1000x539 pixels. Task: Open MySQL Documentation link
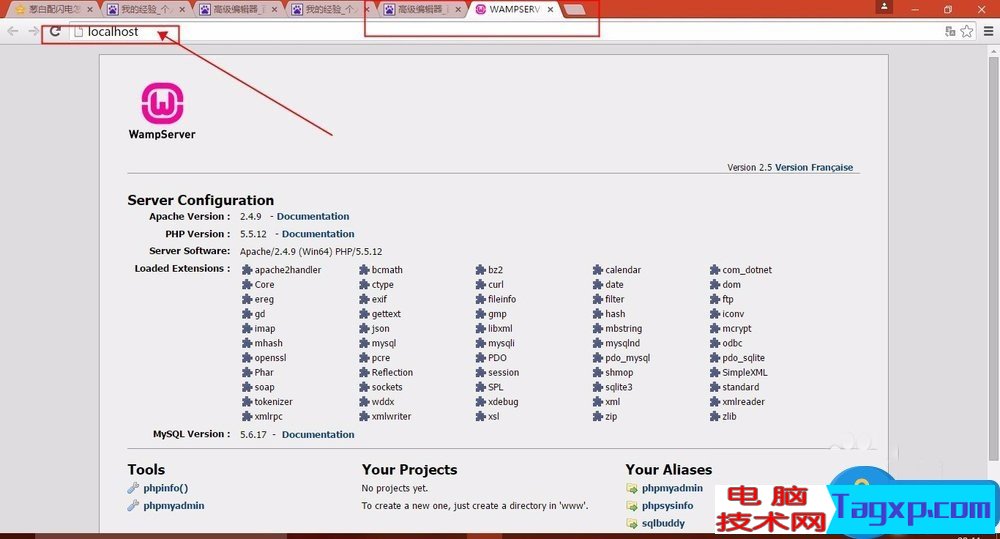click(x=318, y=434)
